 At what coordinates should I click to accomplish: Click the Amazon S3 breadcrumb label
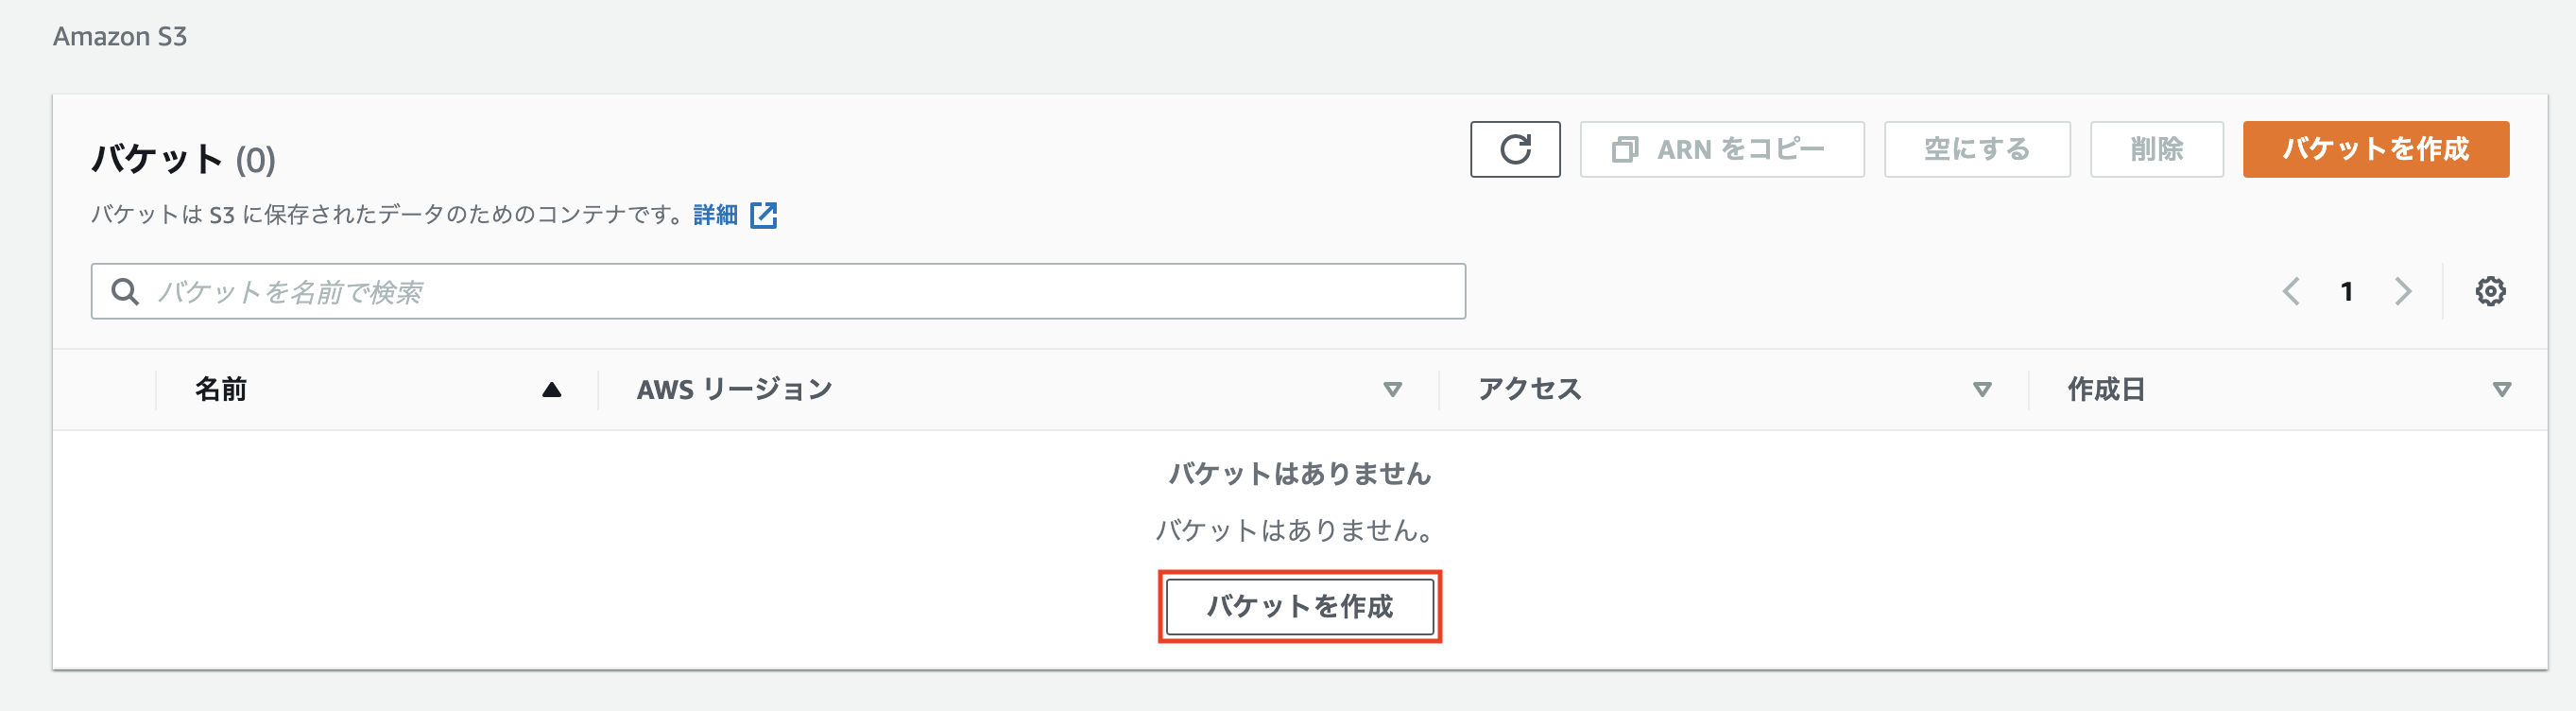pyautogui.click(x=120, y=37)
